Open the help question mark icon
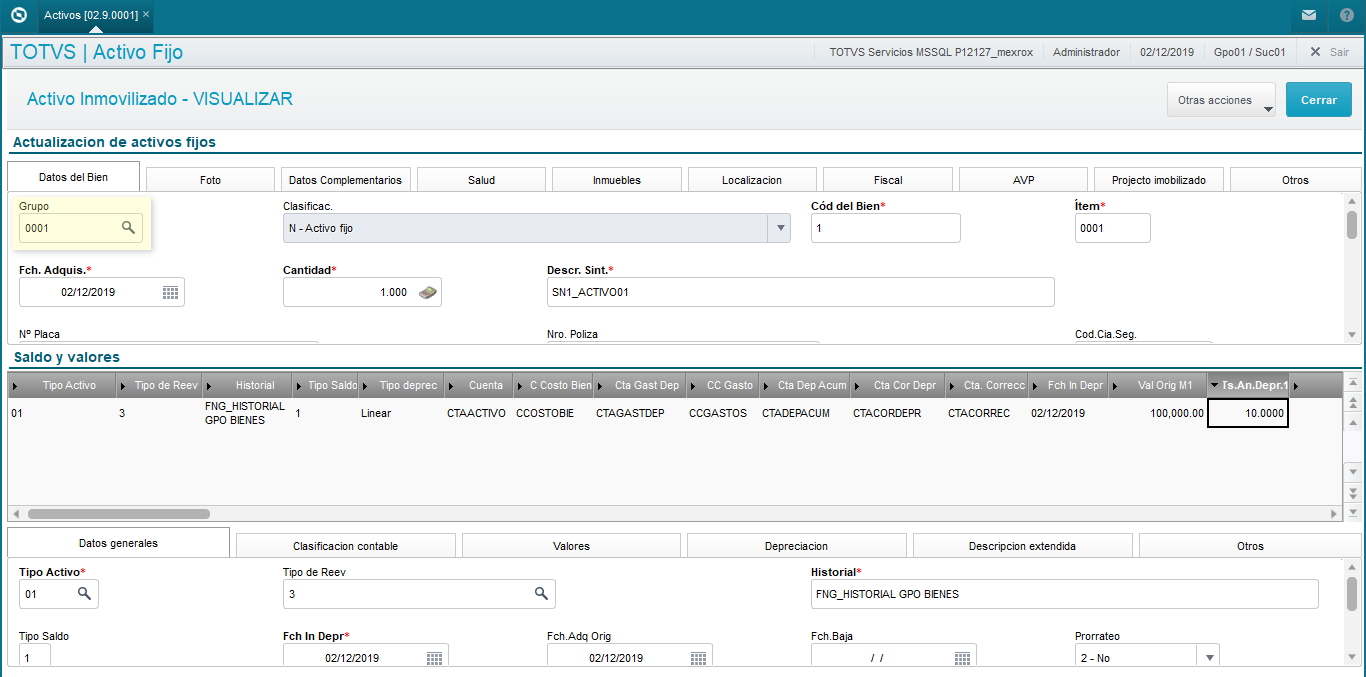The width and height of the screenshot is (1366, 677). 1347,15
